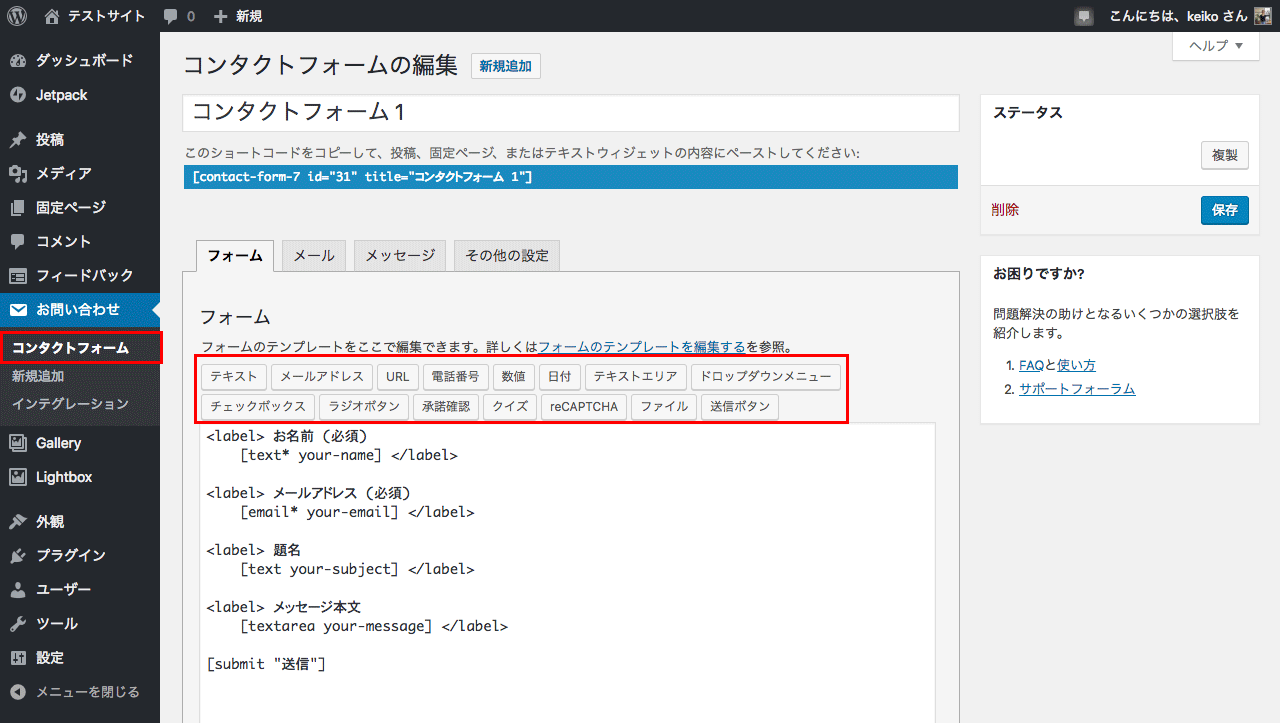Insert a URL tag
Screen dimensions: 1280x723
(x=397, y=377)
